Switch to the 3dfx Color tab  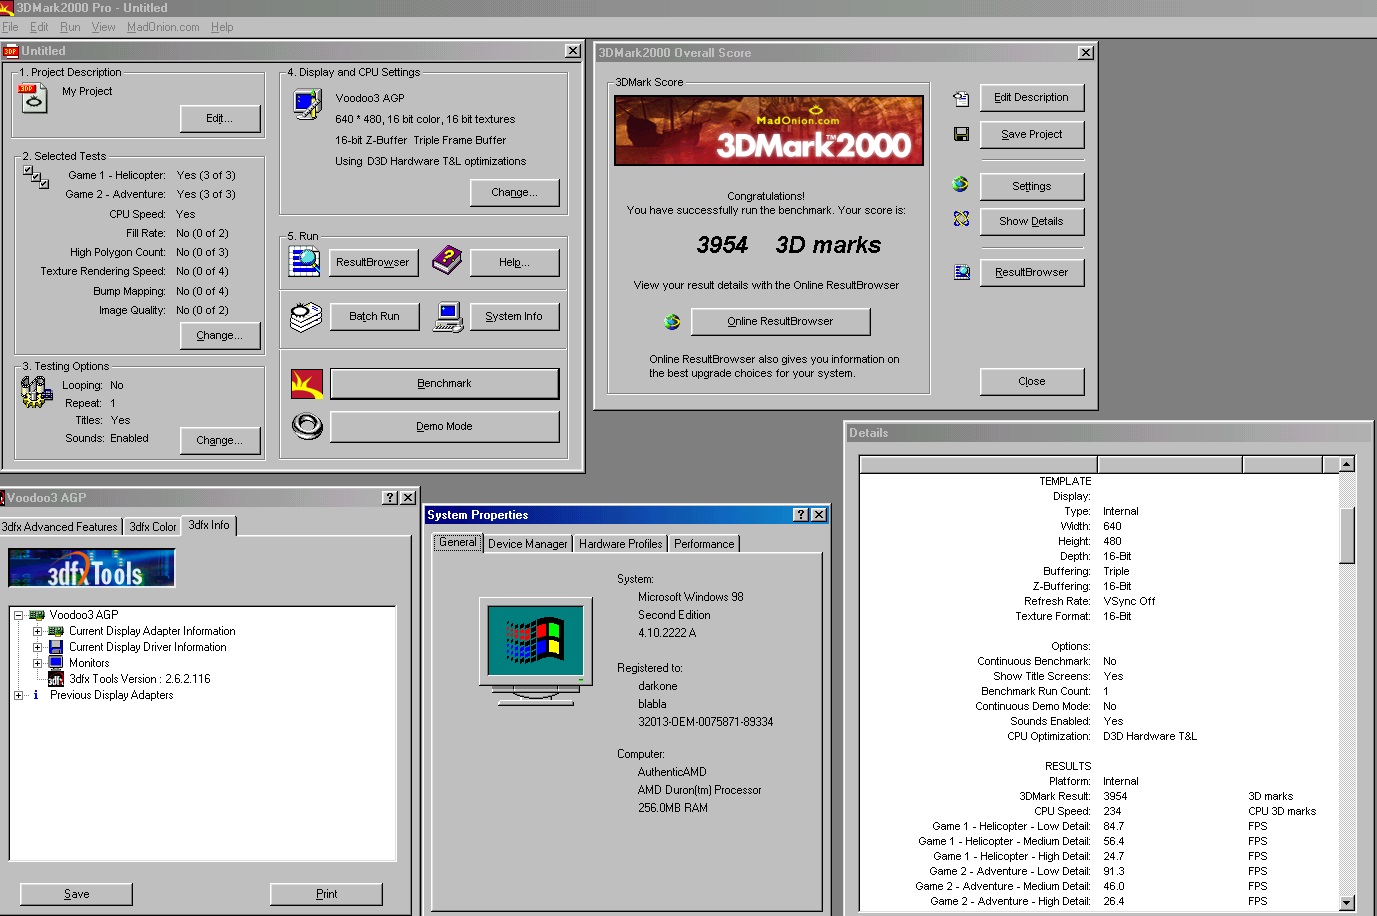point(153,527)
